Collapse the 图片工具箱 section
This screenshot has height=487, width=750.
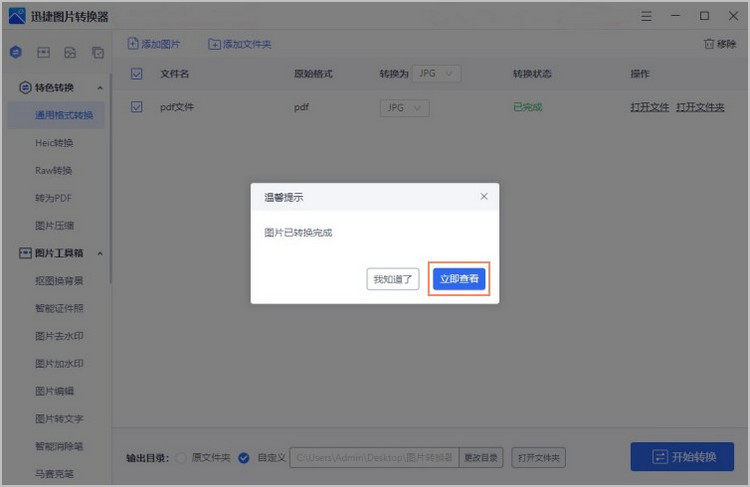click(x=100, y=254)
